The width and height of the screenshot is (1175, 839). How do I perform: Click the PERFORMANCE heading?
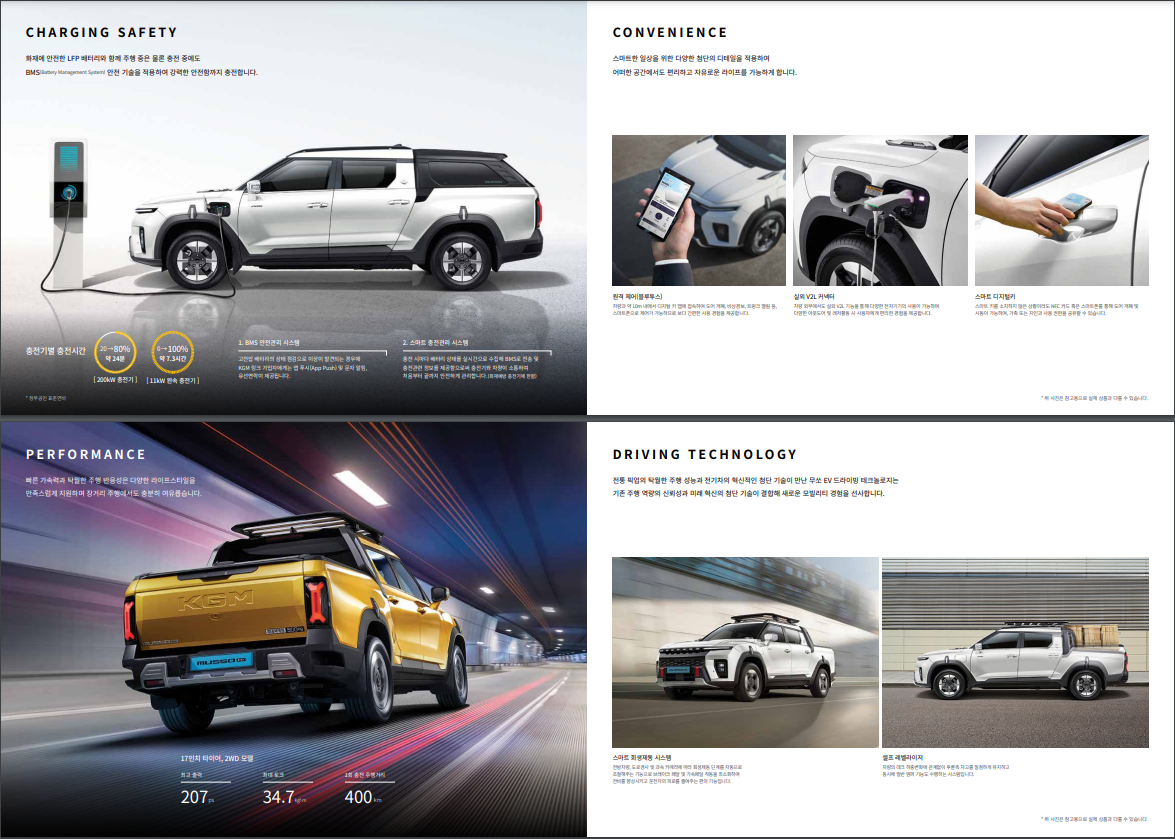tap(85, 454)
